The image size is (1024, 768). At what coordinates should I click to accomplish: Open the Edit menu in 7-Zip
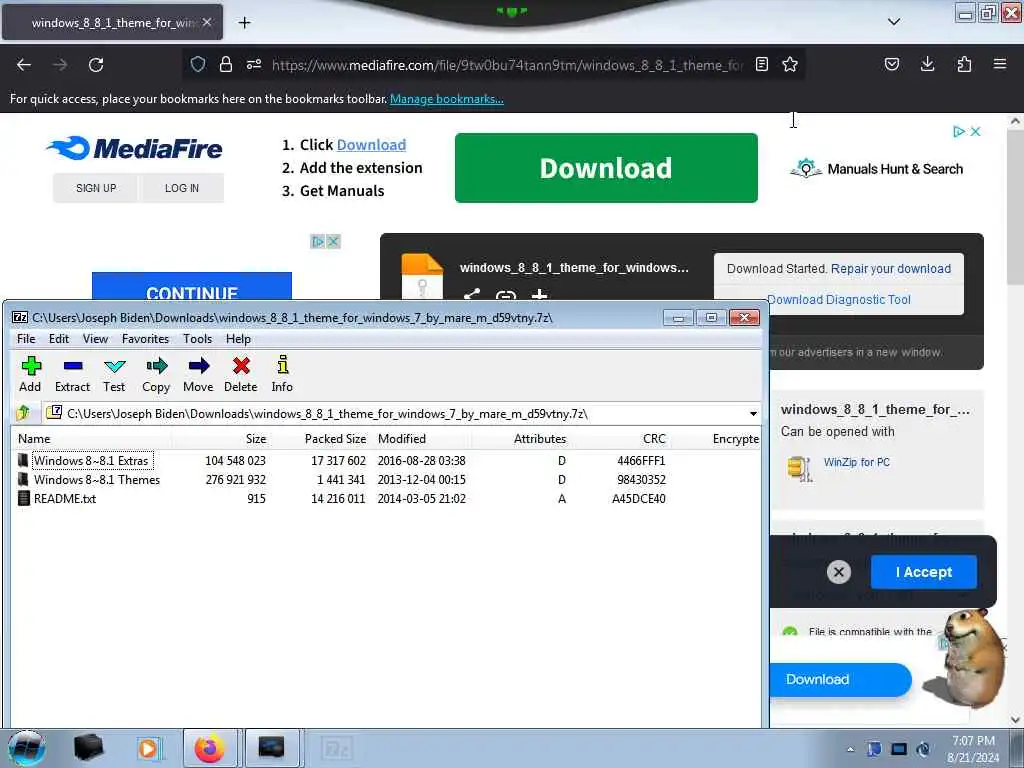(59, 338)
